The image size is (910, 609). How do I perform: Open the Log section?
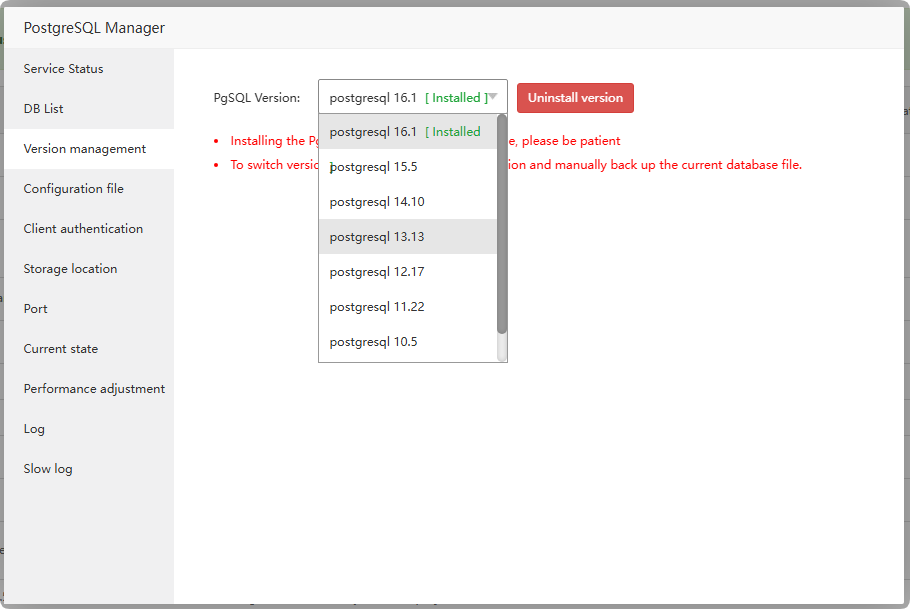click(89, 429)
